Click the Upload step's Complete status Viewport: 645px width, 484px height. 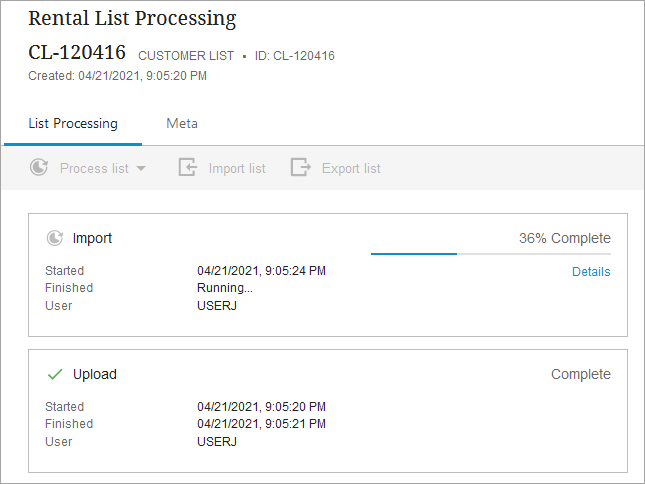(x=580, y=374)
